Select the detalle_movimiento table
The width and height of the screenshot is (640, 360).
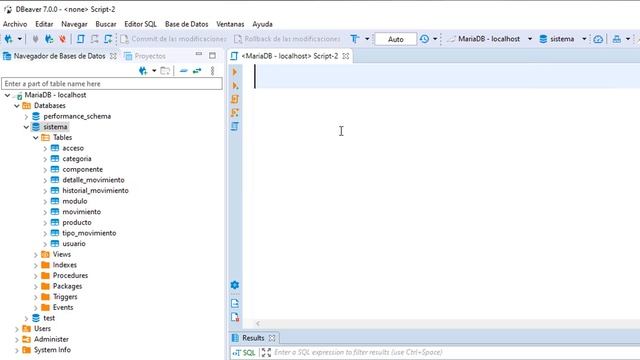click(93, 180)
